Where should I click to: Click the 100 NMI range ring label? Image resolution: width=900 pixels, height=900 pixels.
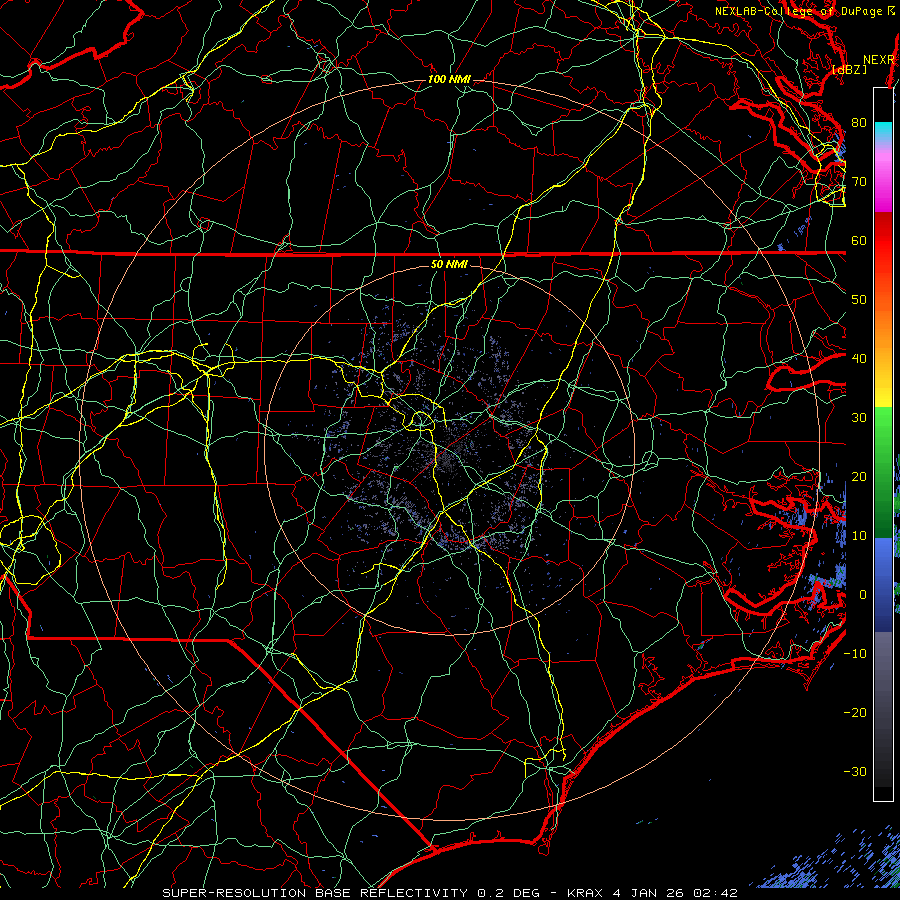click(x=449, y=79)
